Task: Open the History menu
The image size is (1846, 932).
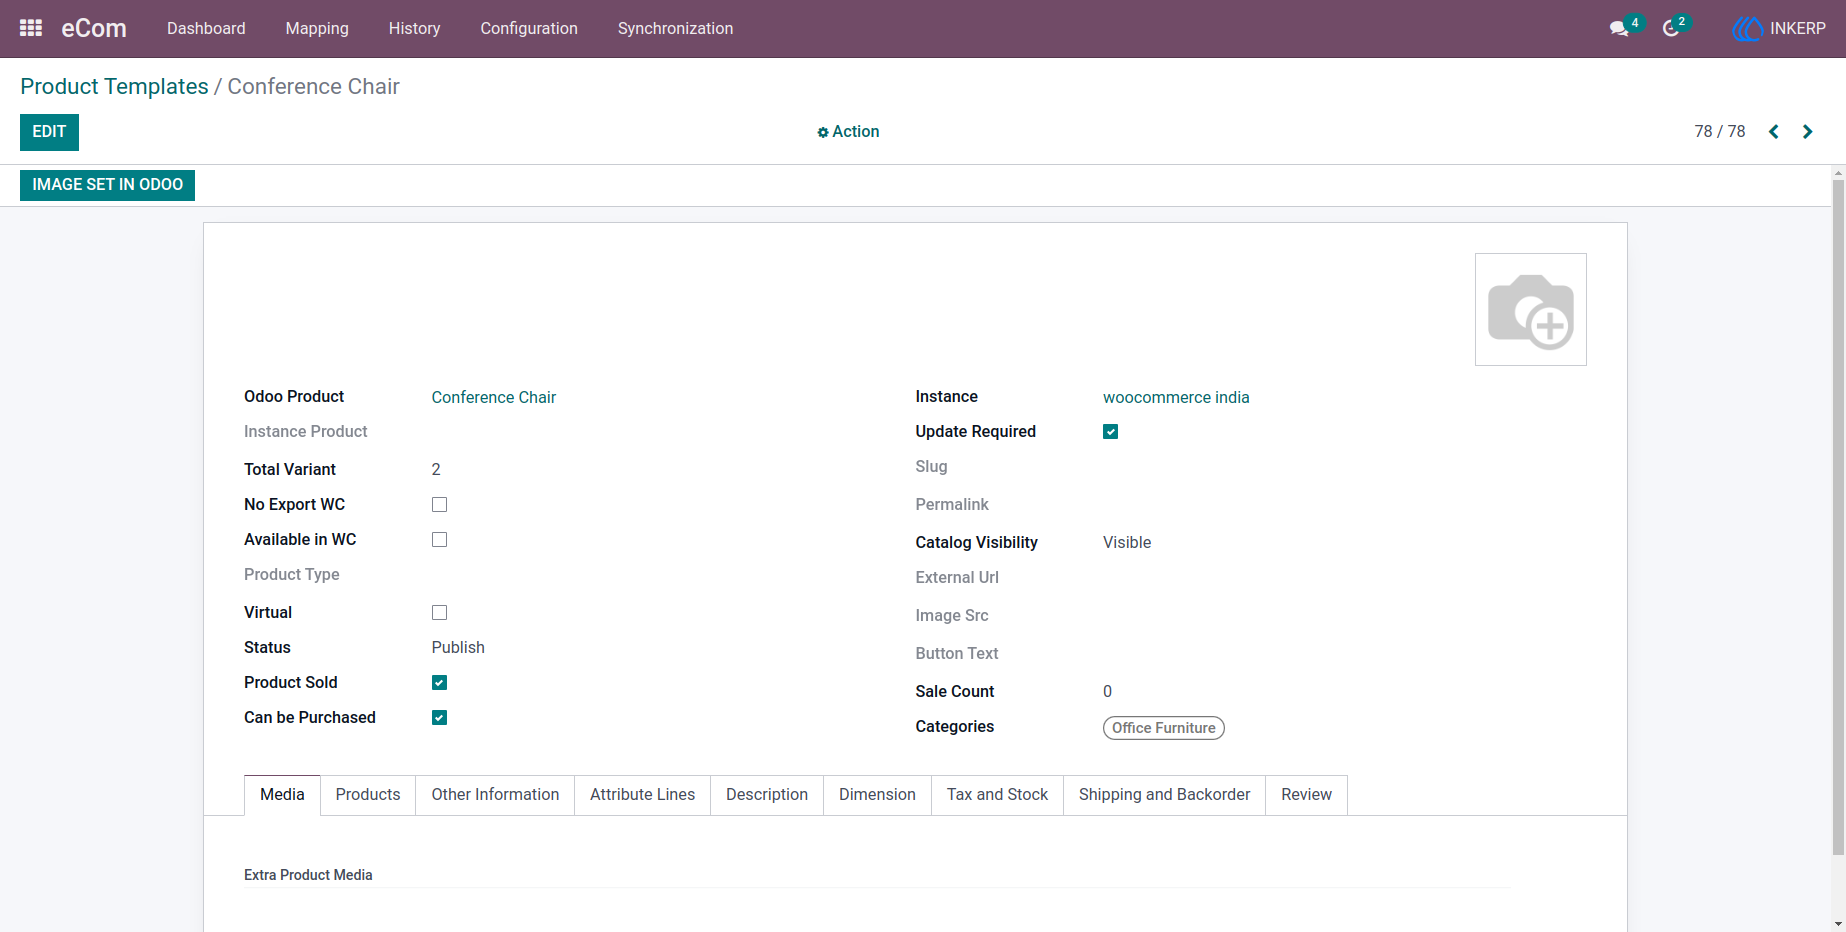Action: pos(414,29)
